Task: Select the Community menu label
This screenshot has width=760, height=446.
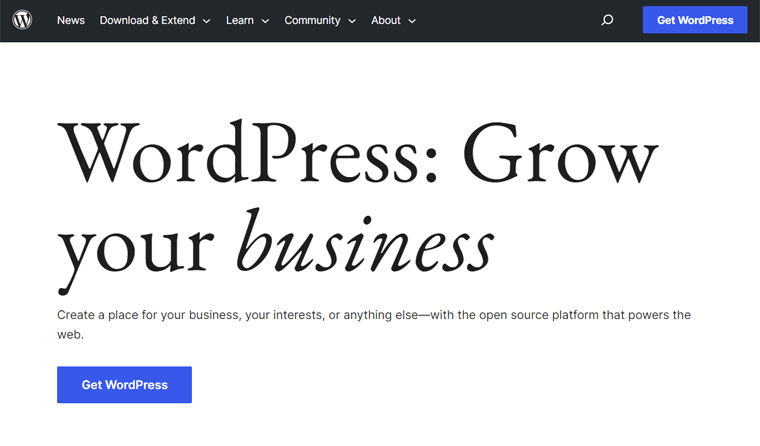Action: pos(312,20)
